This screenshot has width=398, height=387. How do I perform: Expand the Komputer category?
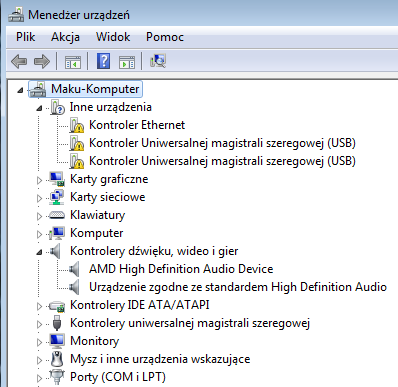click(39, 234)
